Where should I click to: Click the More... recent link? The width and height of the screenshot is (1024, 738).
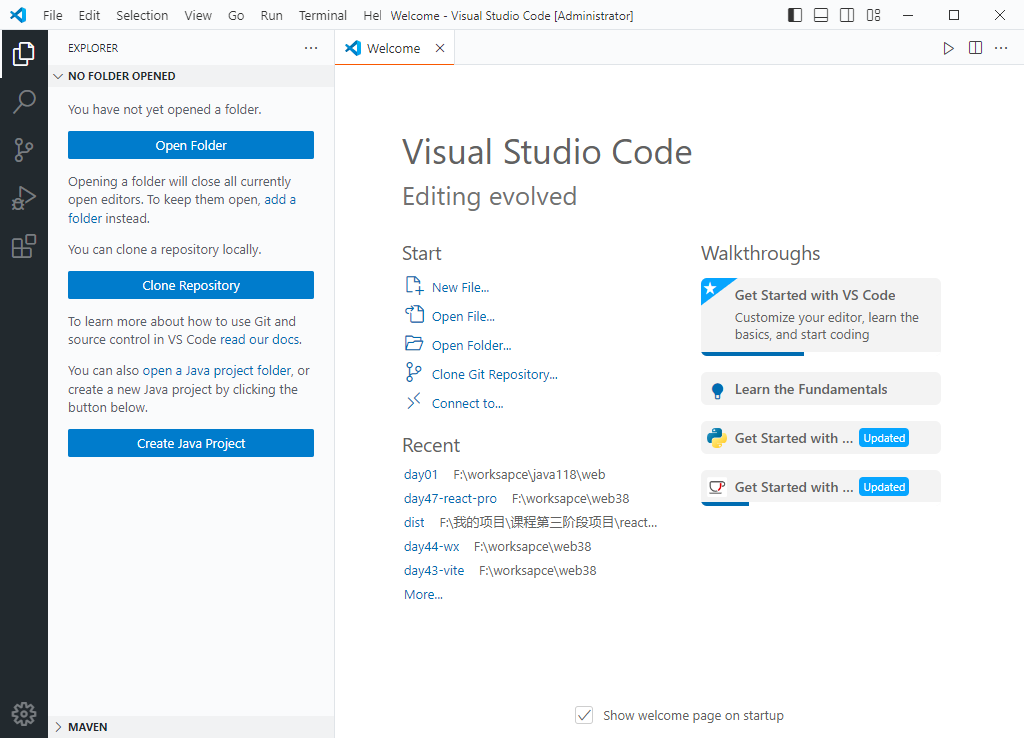click(423, 594)
